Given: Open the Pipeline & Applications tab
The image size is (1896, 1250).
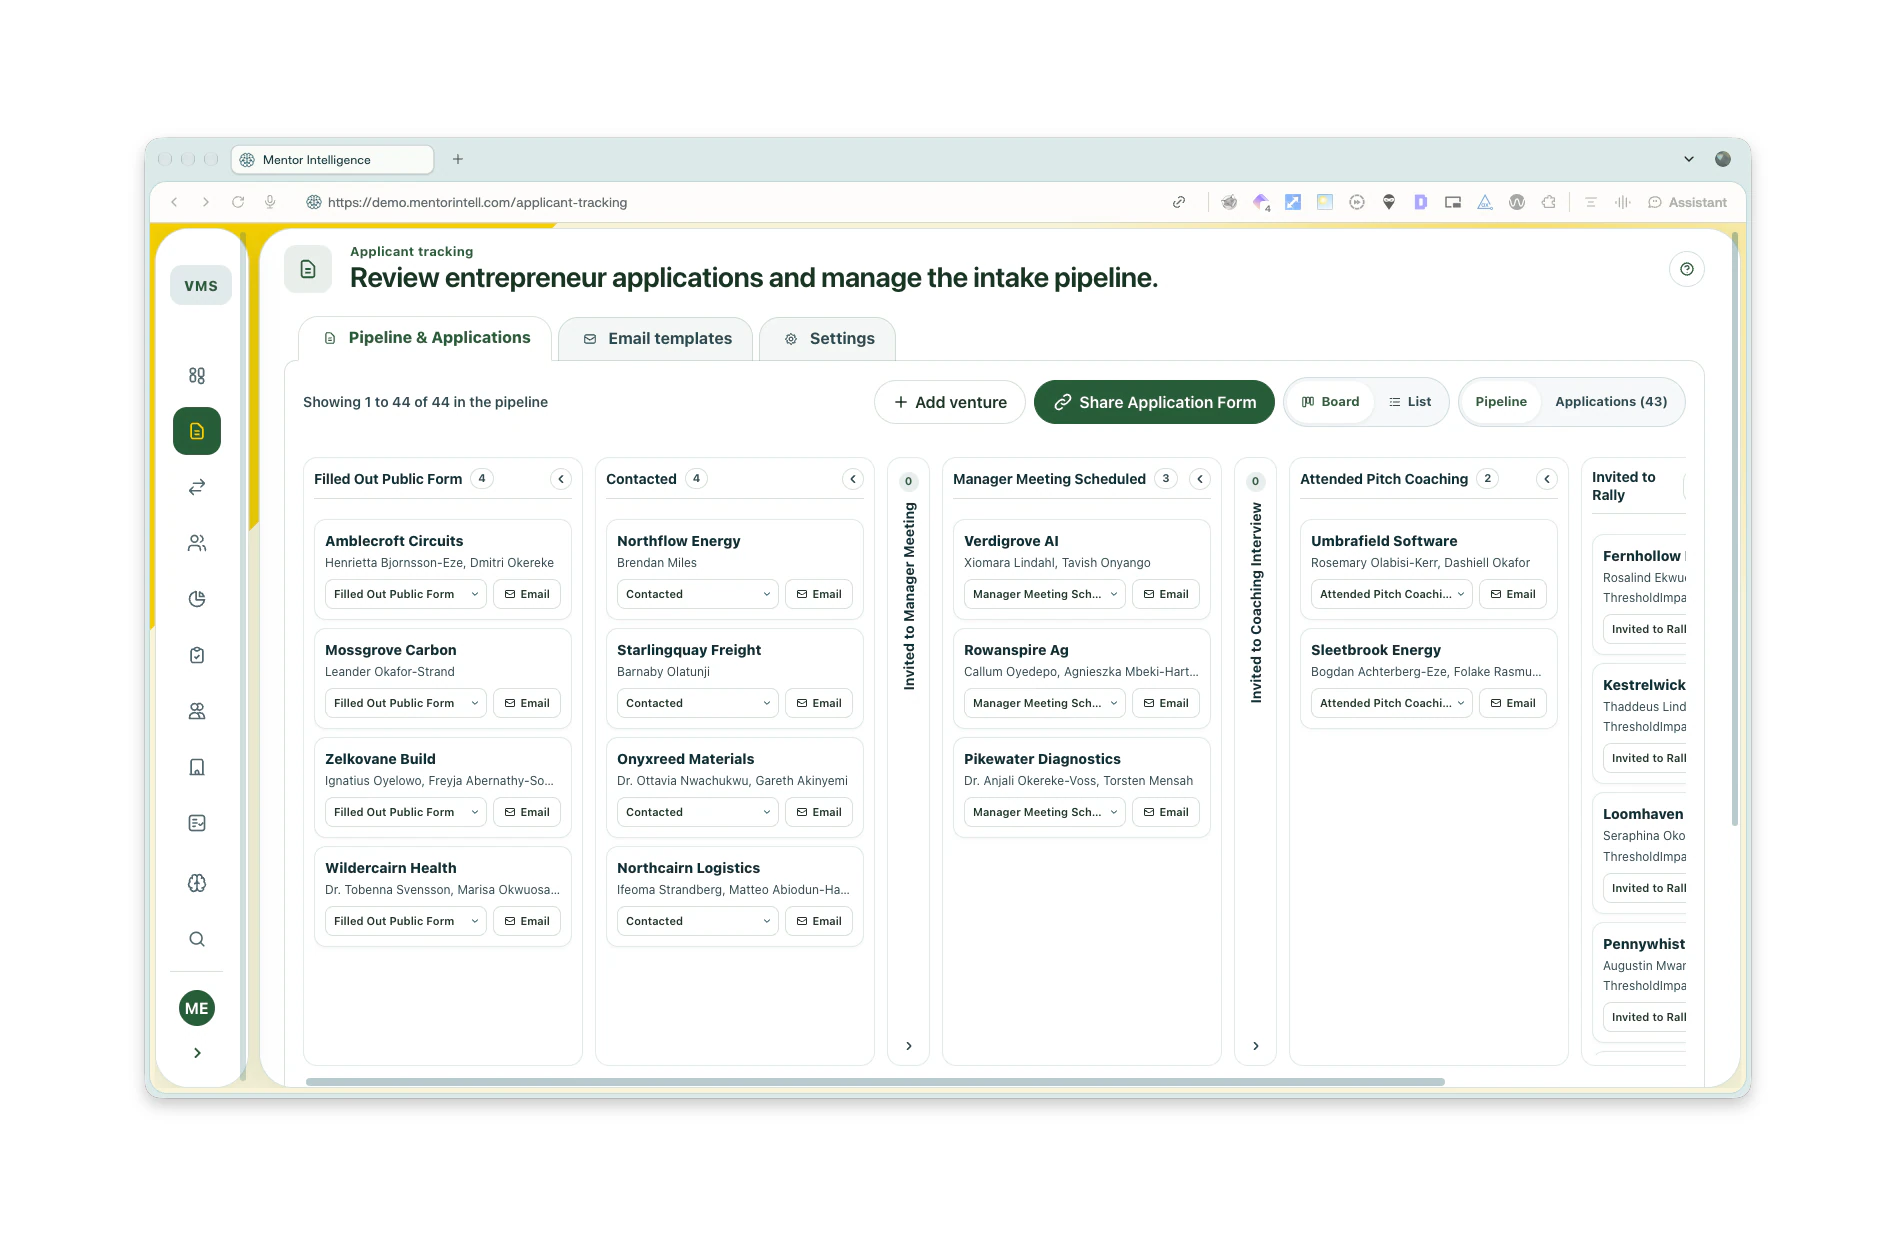Looking at the screenshot, I should pos(426,338).
